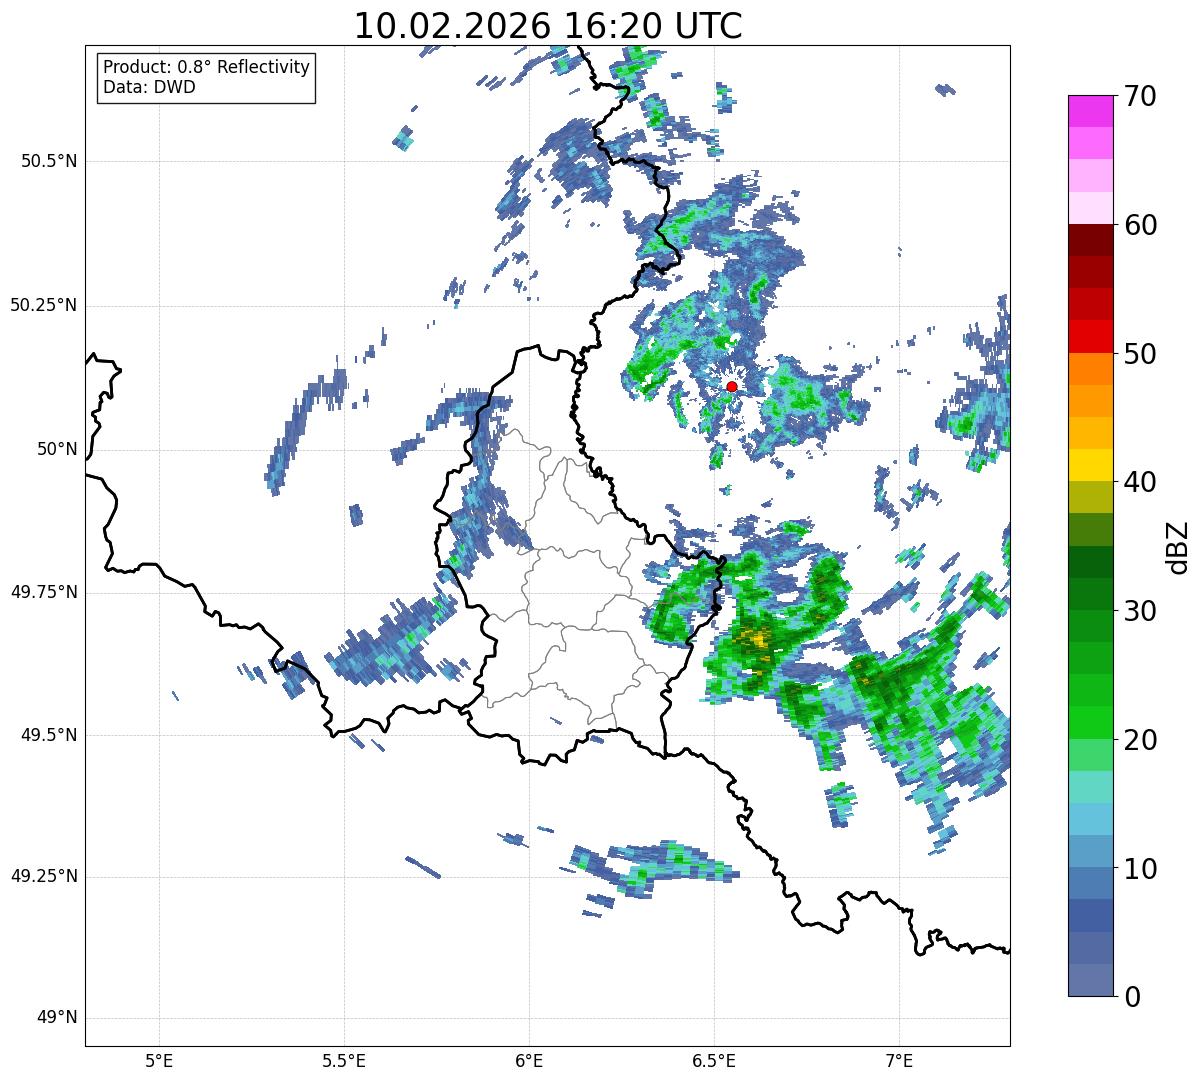Click the "Data: DWD" label
Viewport: 1202px width, 1081px height.
pos(150,87)
